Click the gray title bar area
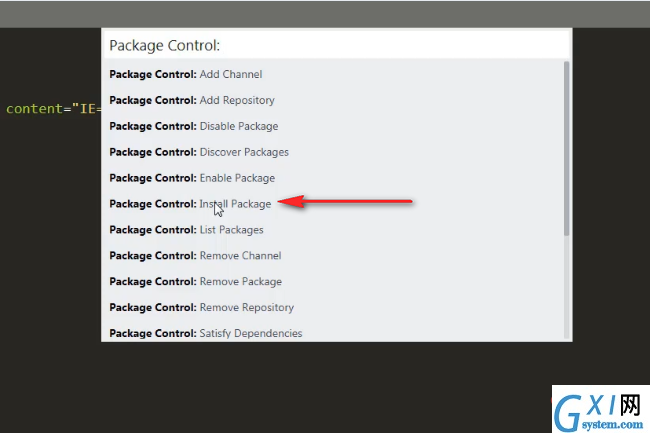650x433 pixels. point(325,14)
